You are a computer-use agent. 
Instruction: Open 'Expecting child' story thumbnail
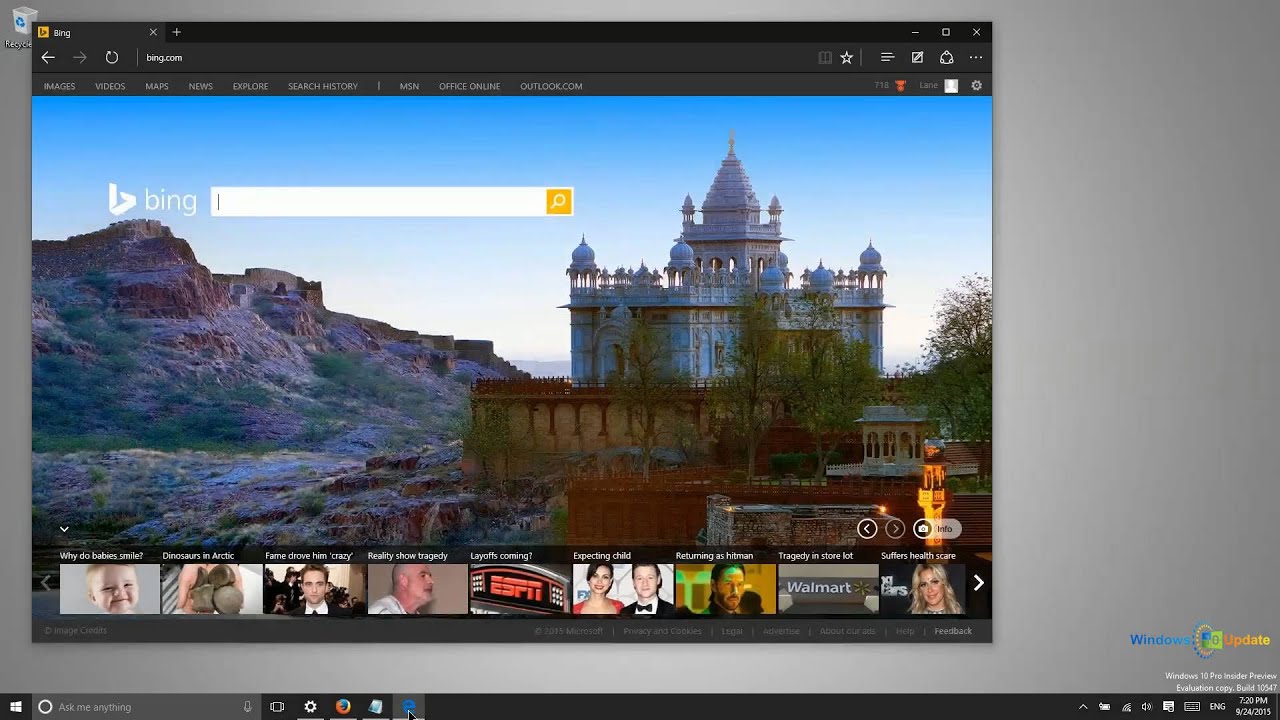coord(623,589)
